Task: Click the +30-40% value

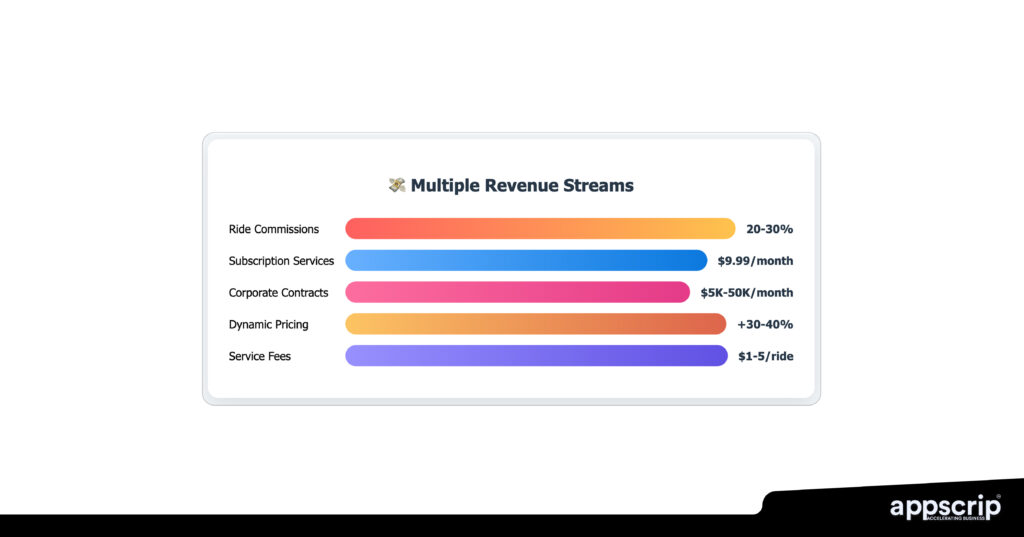Action: pos(765,324)
